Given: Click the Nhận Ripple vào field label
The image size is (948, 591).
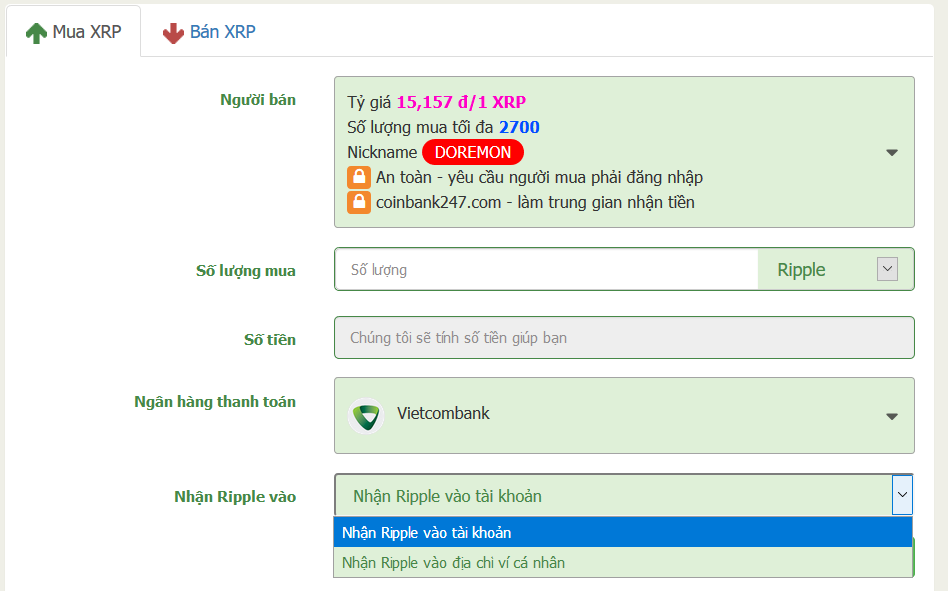Looking at the screenshot, I should click(x=235, y=497).
